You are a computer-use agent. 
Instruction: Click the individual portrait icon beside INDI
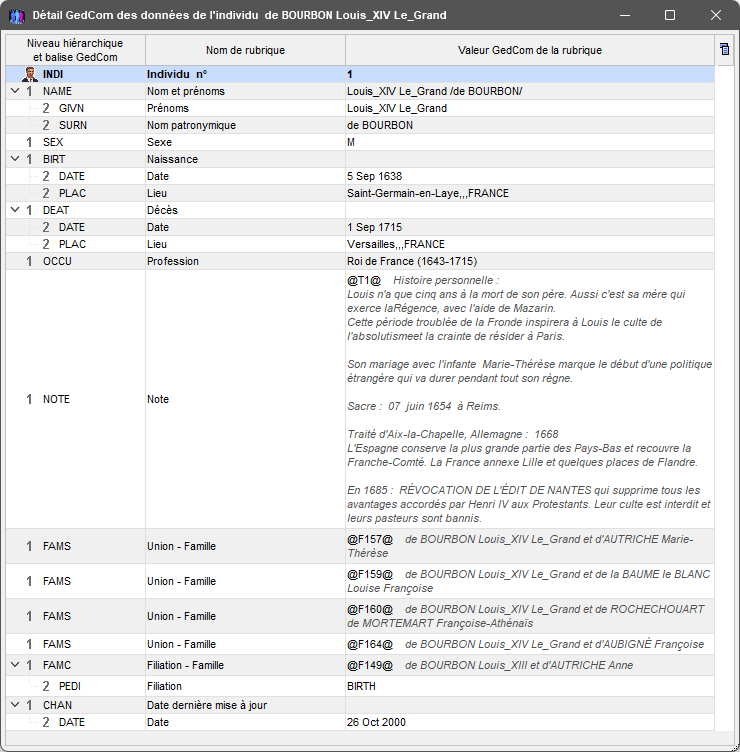pyautogui.click(x=30, y=74)
